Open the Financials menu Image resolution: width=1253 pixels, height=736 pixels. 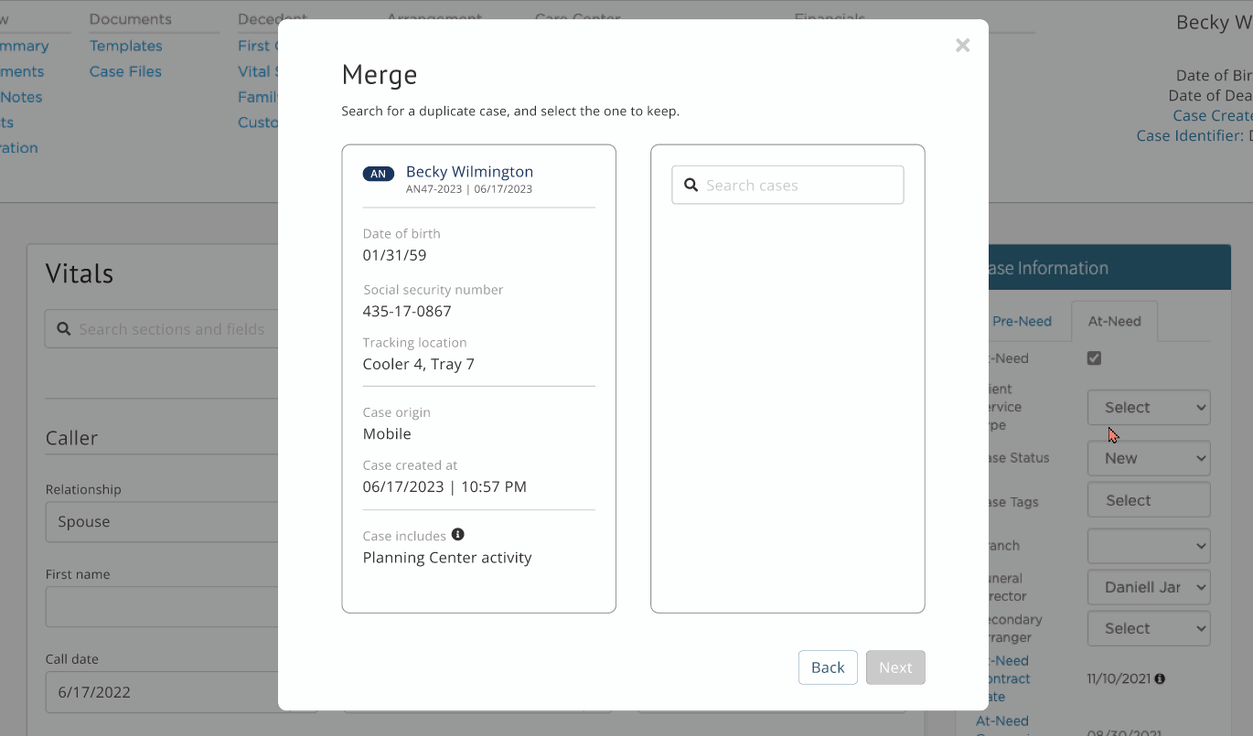831,18
